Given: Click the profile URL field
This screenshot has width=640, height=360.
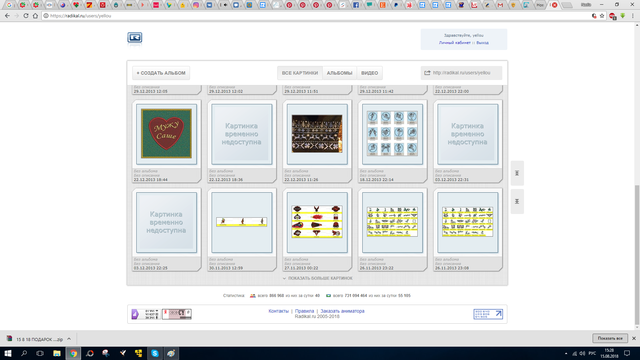Looking at the screenshot, I should point(461,73).
